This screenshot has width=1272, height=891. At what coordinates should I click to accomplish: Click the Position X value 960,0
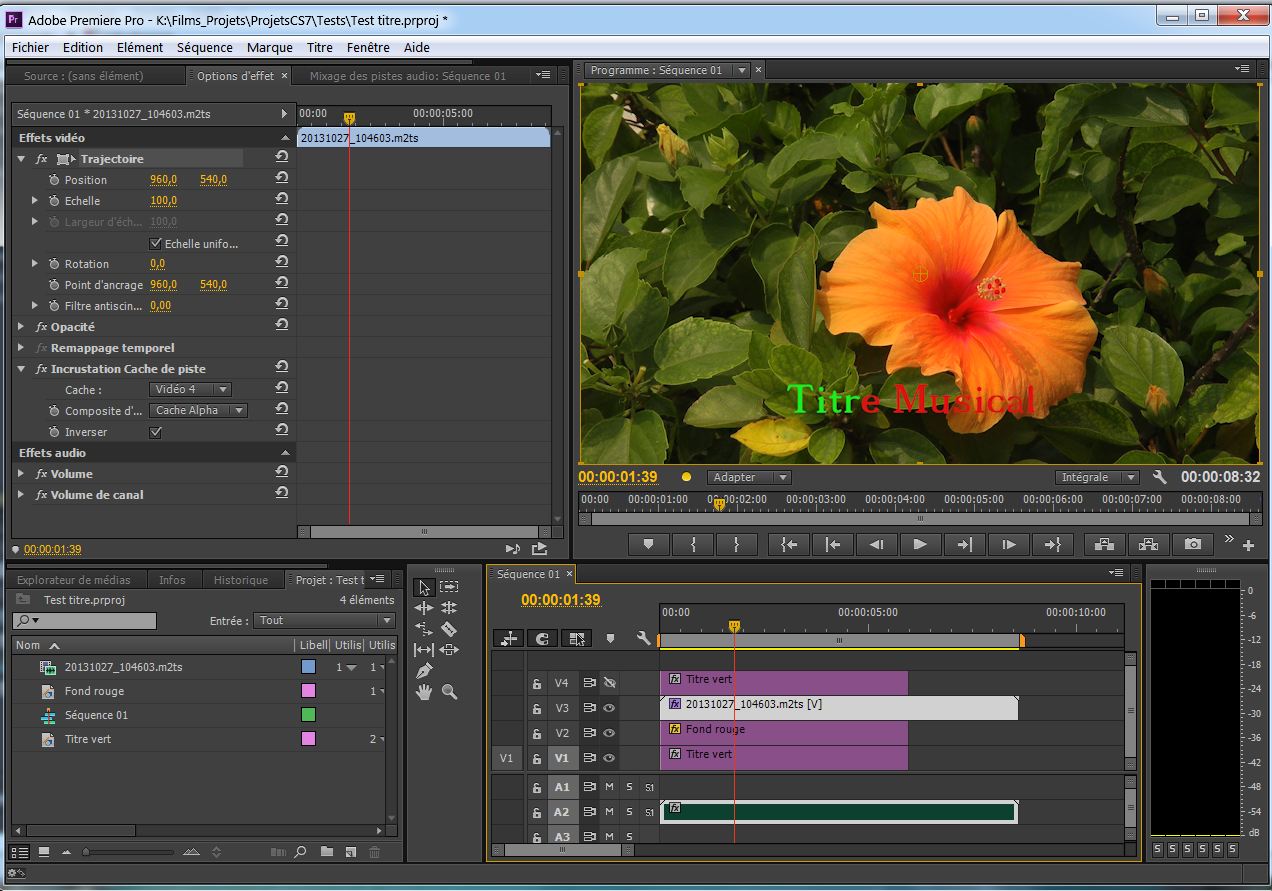pyautogui.click(x=163, y=180)
